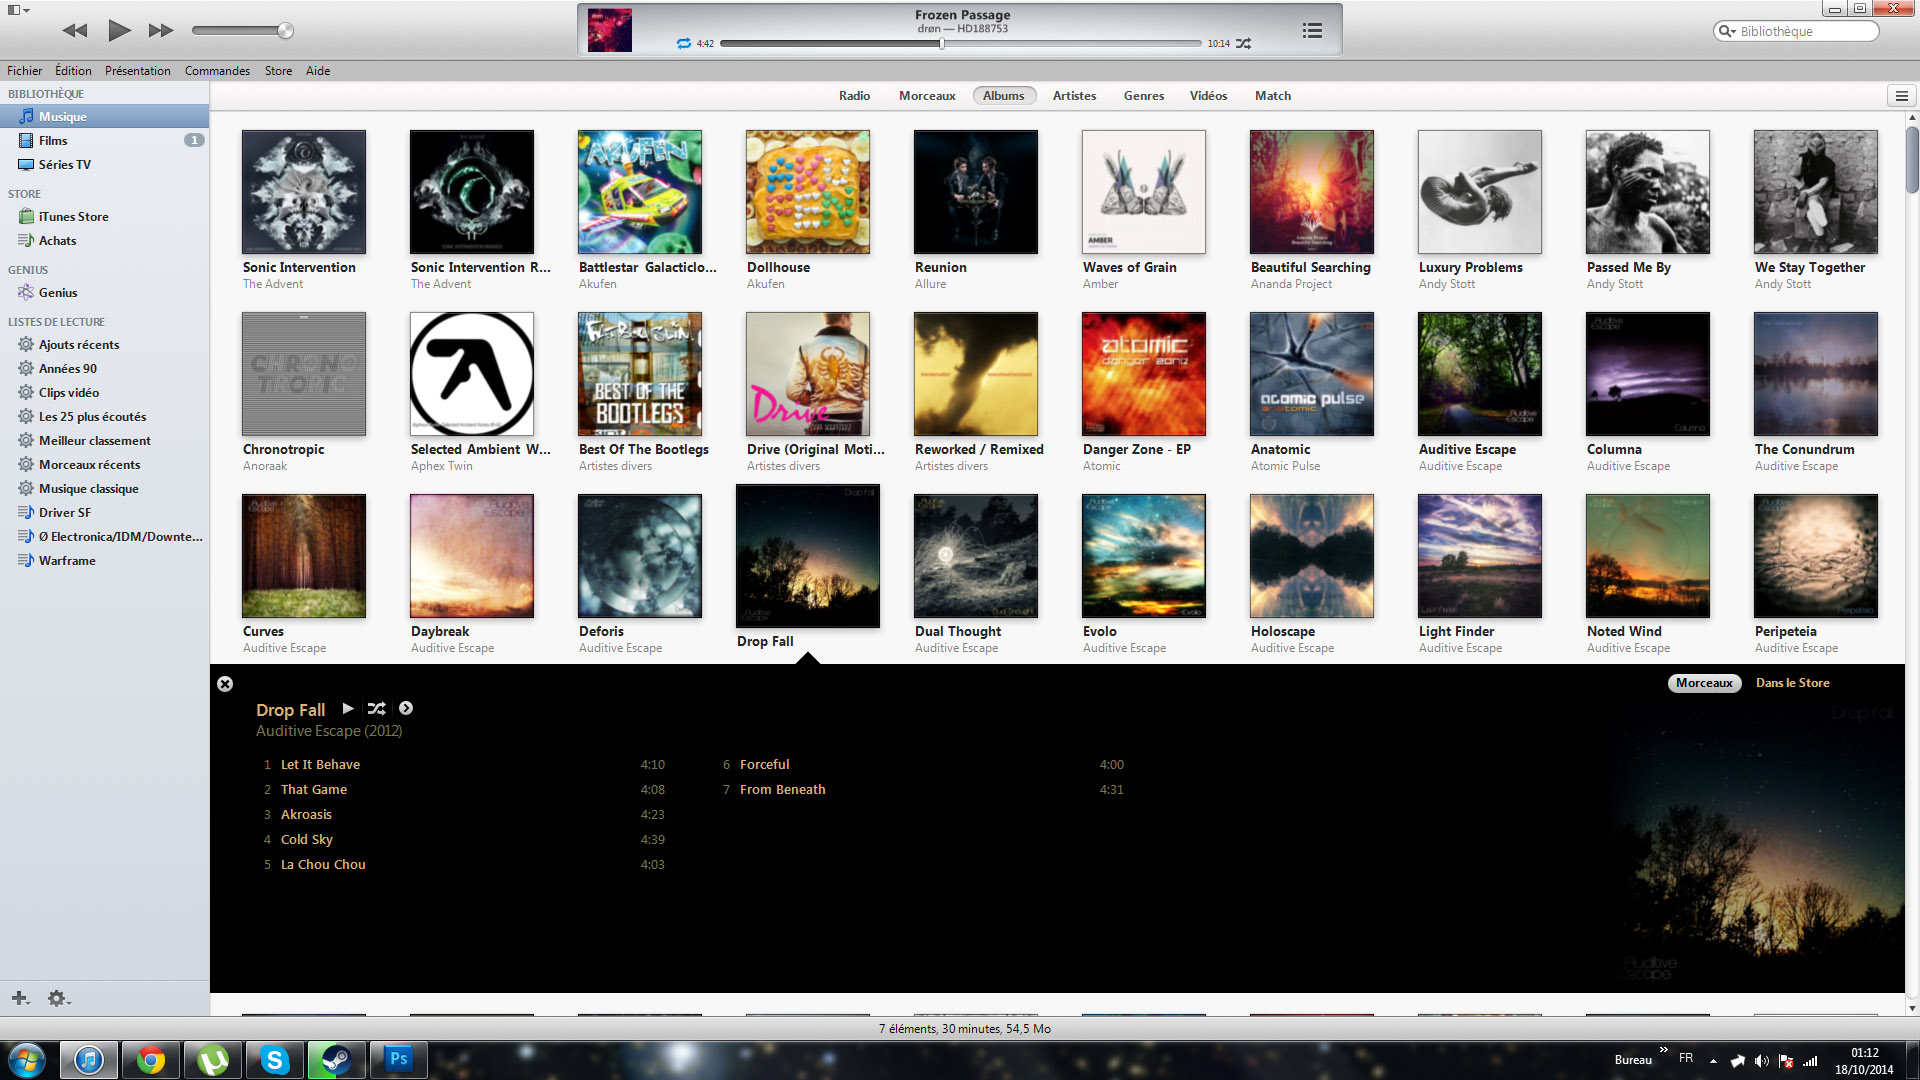Viewport: 1920px width, 1080px height.
Task: Open the Édition menu
Action: pos(73,71)
